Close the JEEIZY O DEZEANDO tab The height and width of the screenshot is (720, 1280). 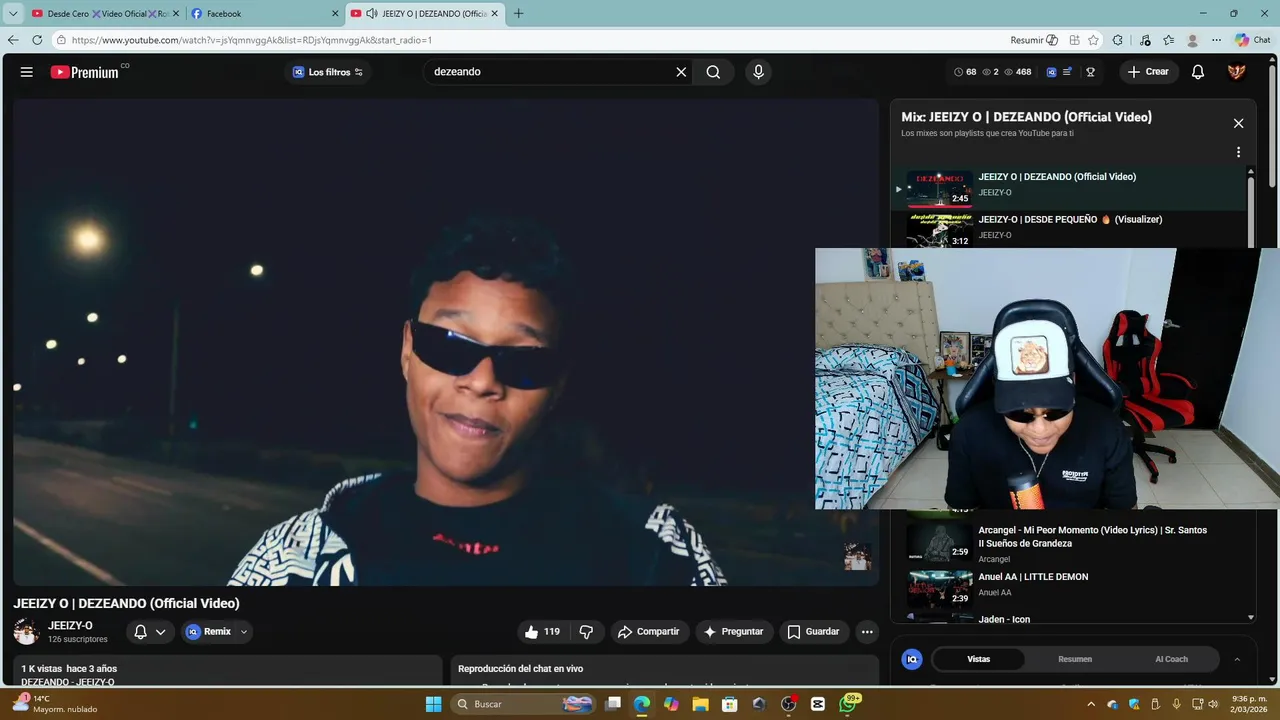[x=493, y=14]
